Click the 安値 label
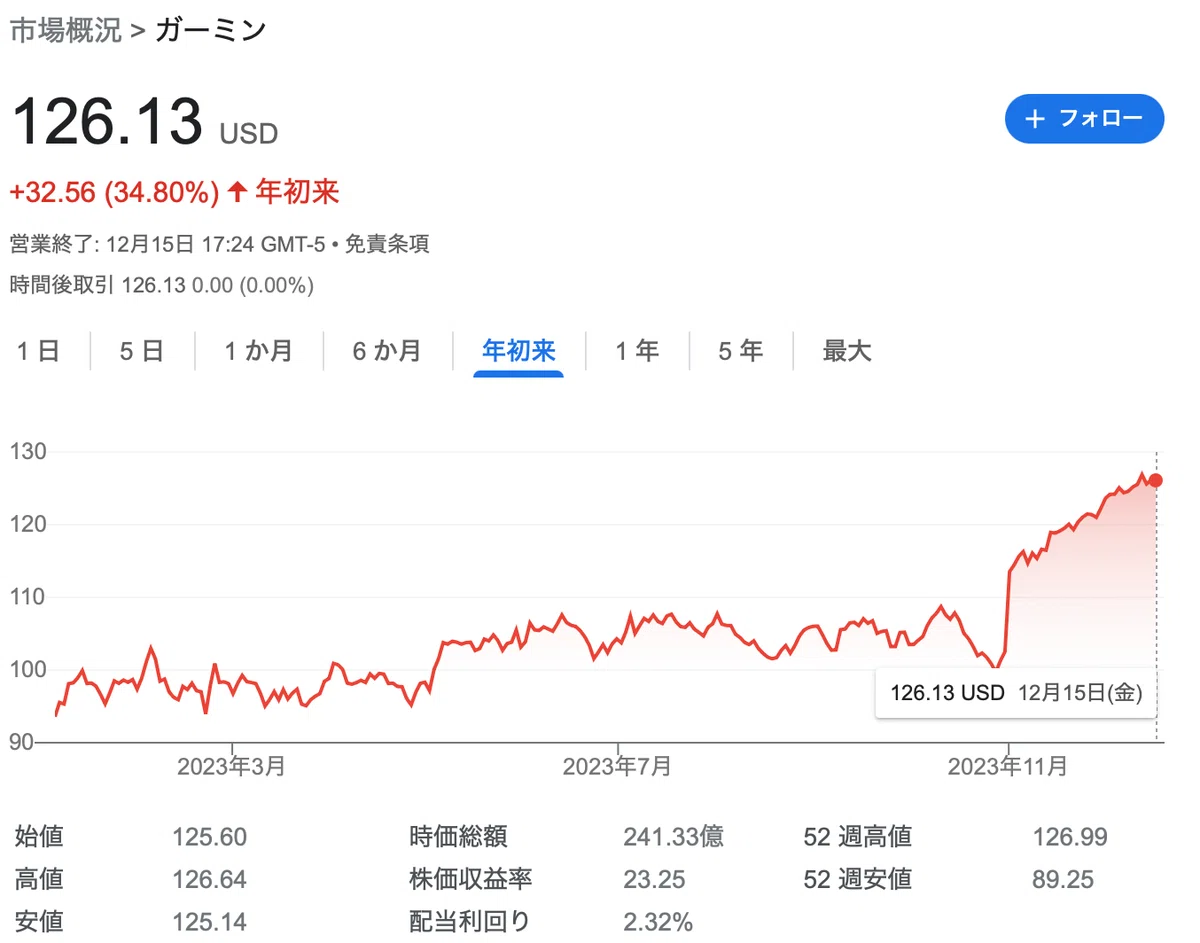 [x=39, y=921]
